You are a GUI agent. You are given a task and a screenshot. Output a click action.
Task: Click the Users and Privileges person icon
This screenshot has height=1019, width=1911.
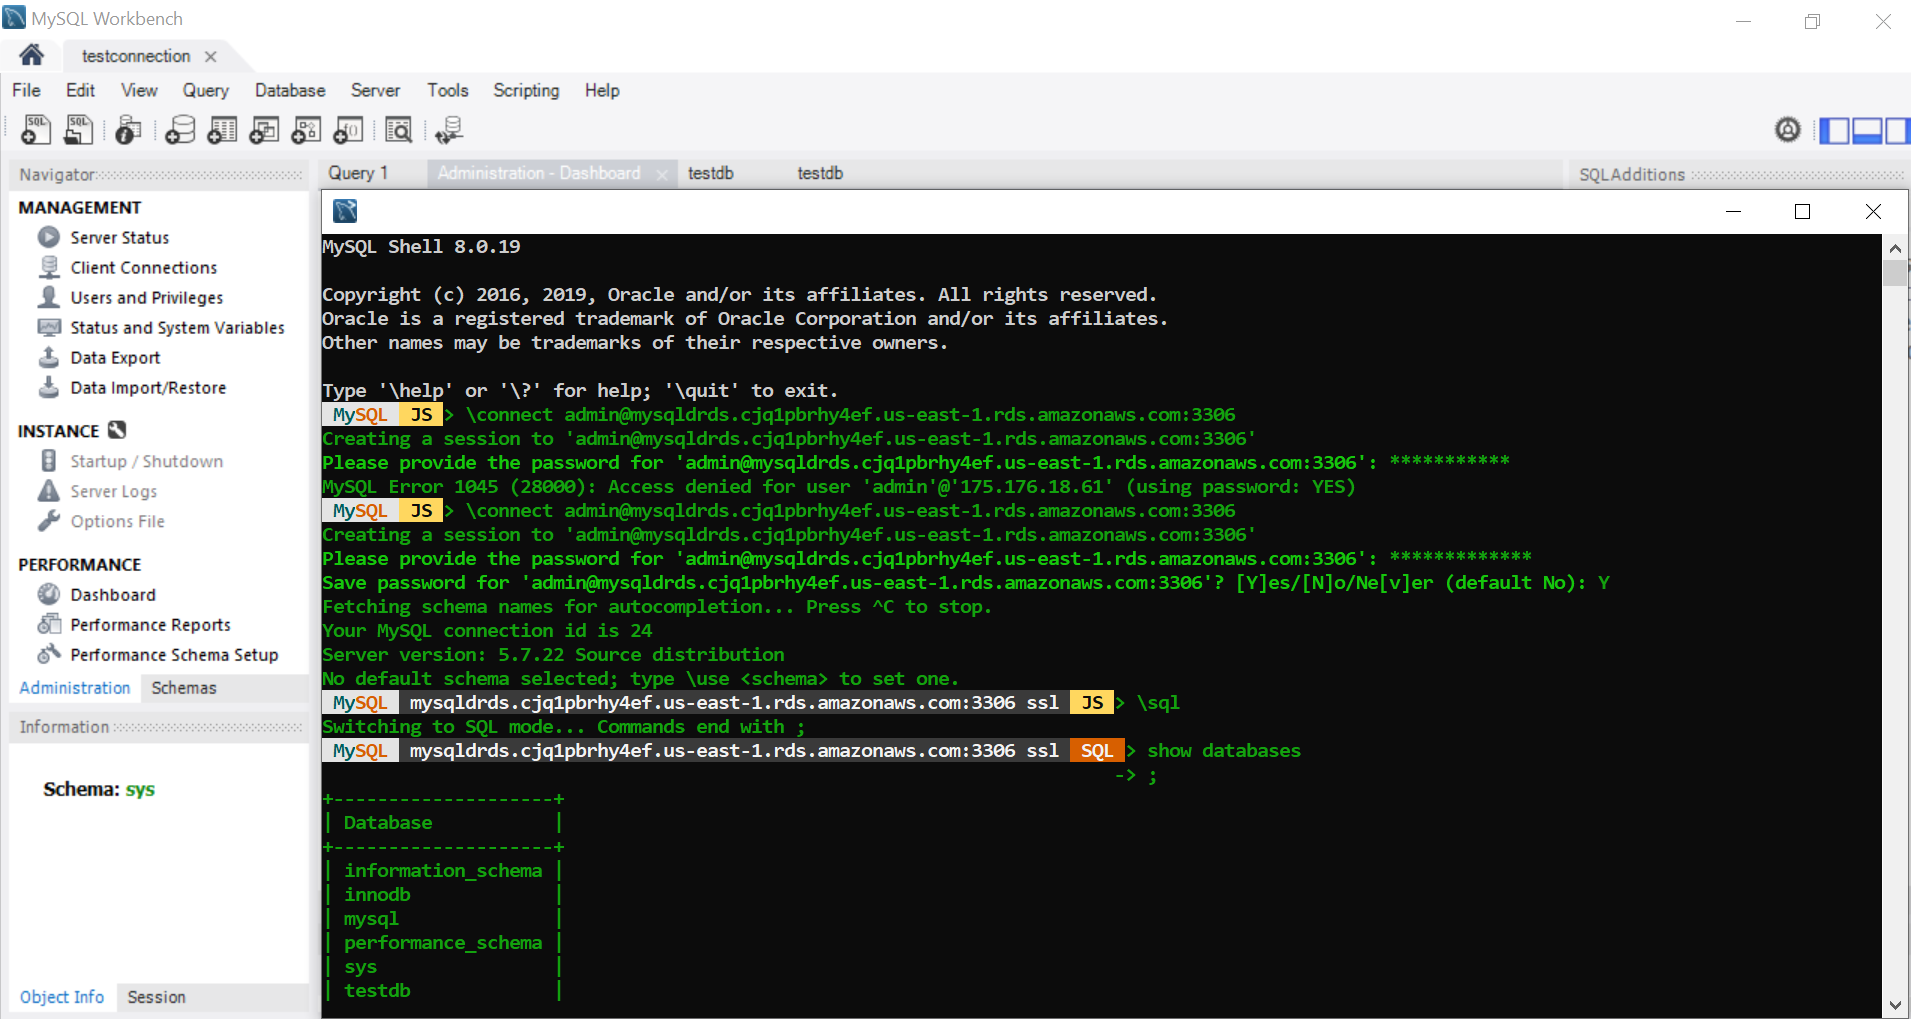(x=49, y=297)
